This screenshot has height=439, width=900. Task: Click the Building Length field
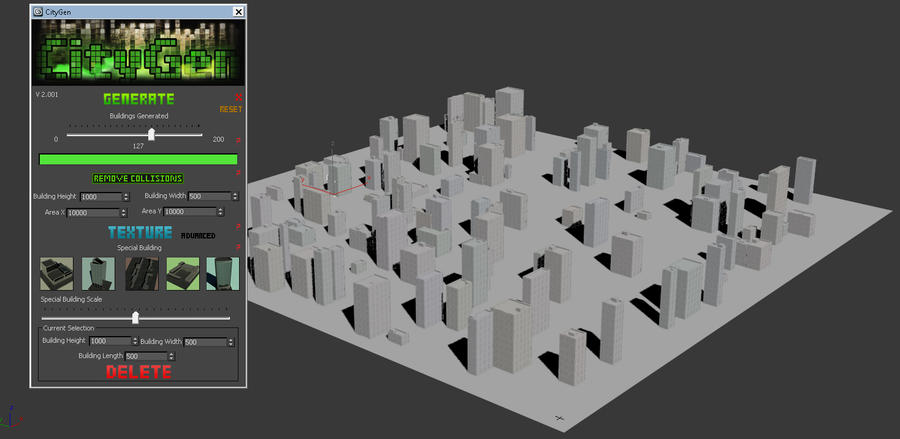tap(146, 356)
